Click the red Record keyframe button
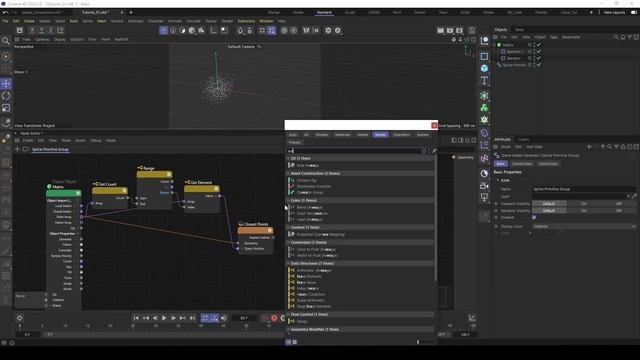This screenshot has width=640, height=360. coord(274,318)
